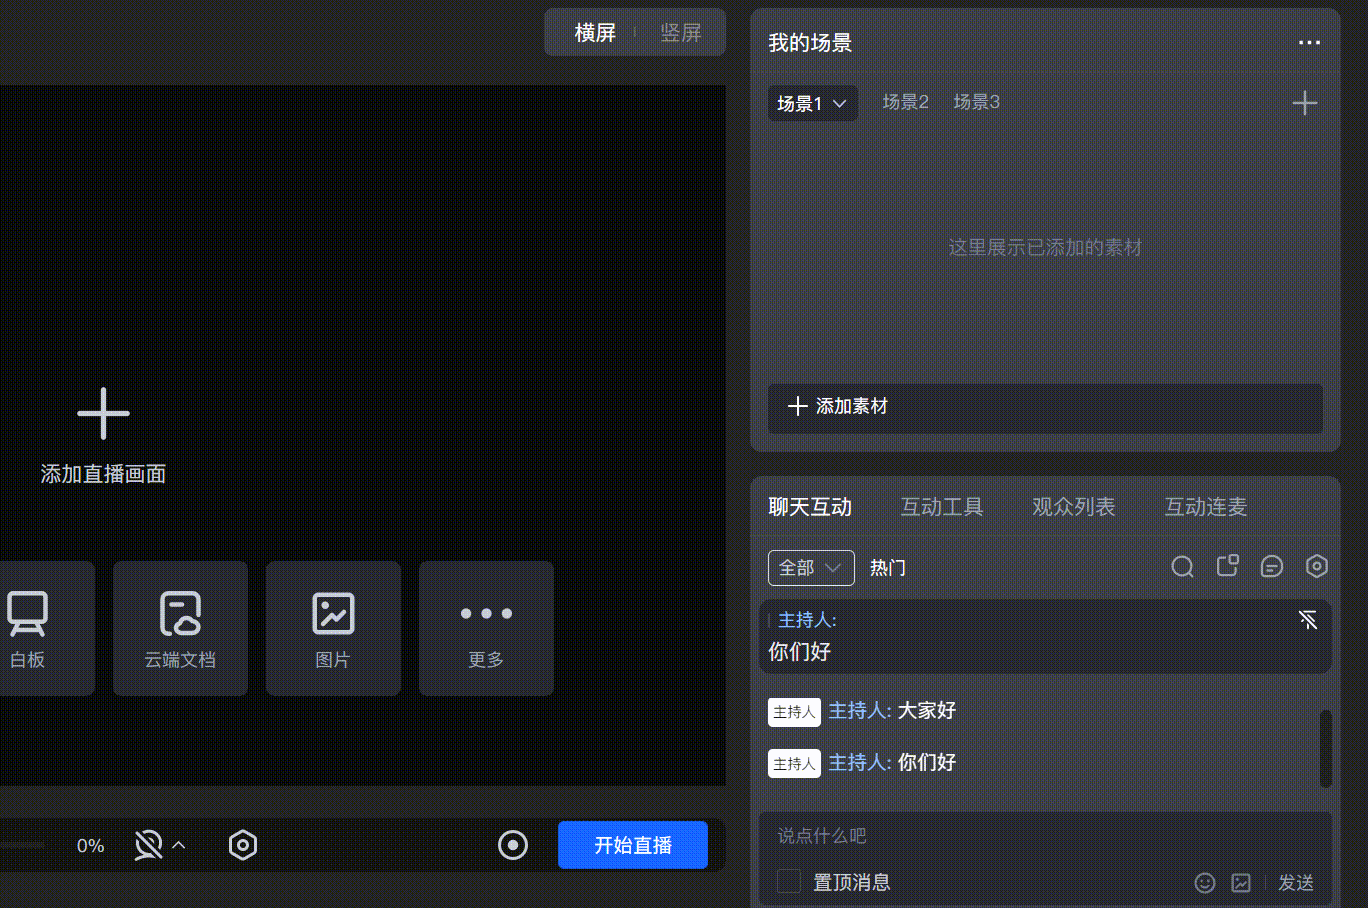Viewport: 1368px width, 908px height.
Task: Expand microphone options with the chevron
Action: tap(177, 845)
